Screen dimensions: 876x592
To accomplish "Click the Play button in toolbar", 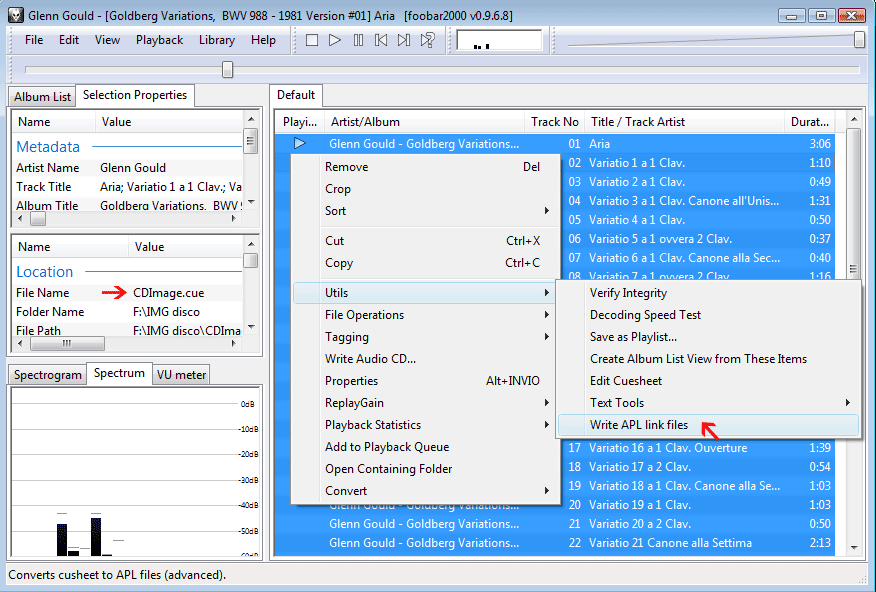I will [x=335, y=40].
